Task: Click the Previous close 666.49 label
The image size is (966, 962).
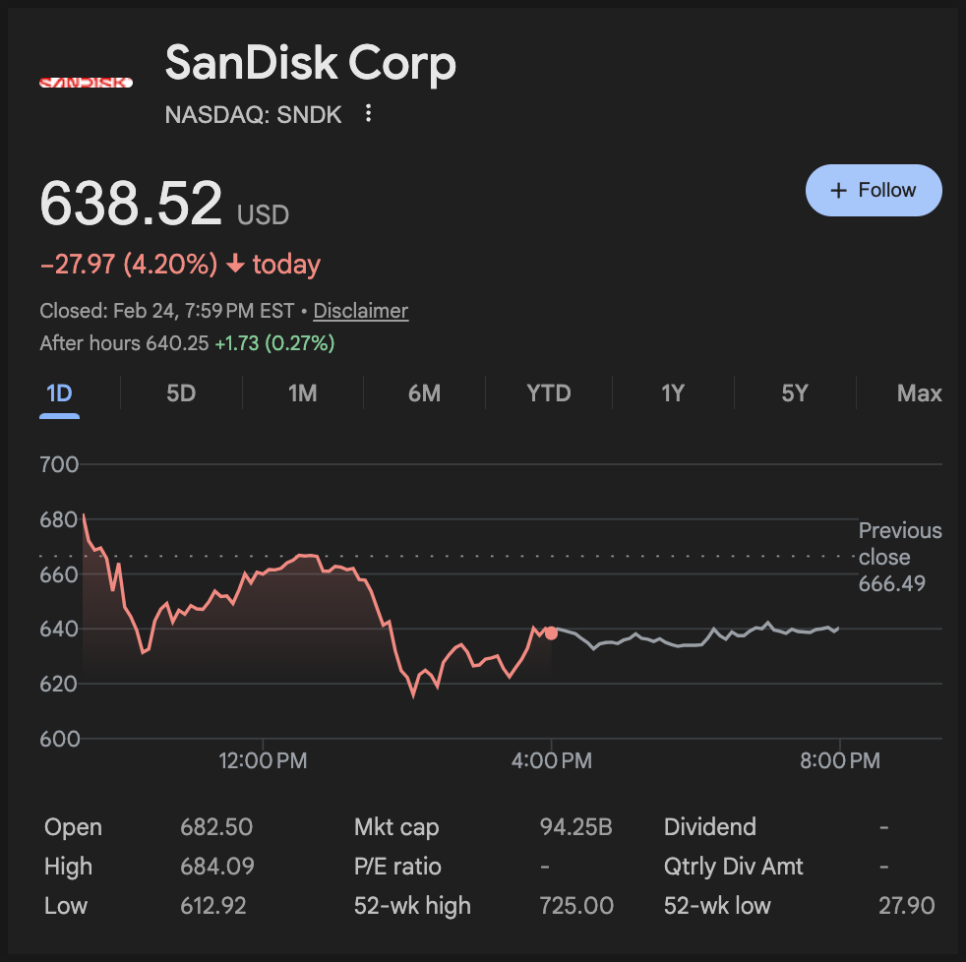Action: point(899,557)
